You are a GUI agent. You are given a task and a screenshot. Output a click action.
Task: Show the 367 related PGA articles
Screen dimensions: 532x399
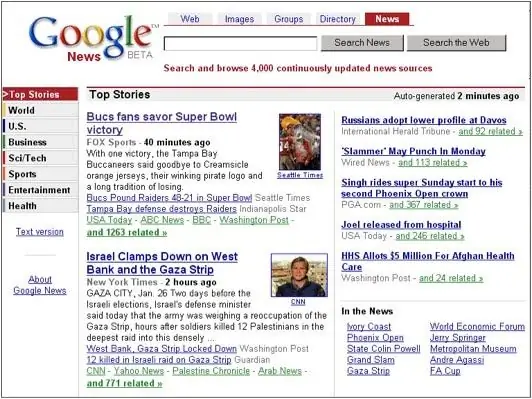[424, 205]
